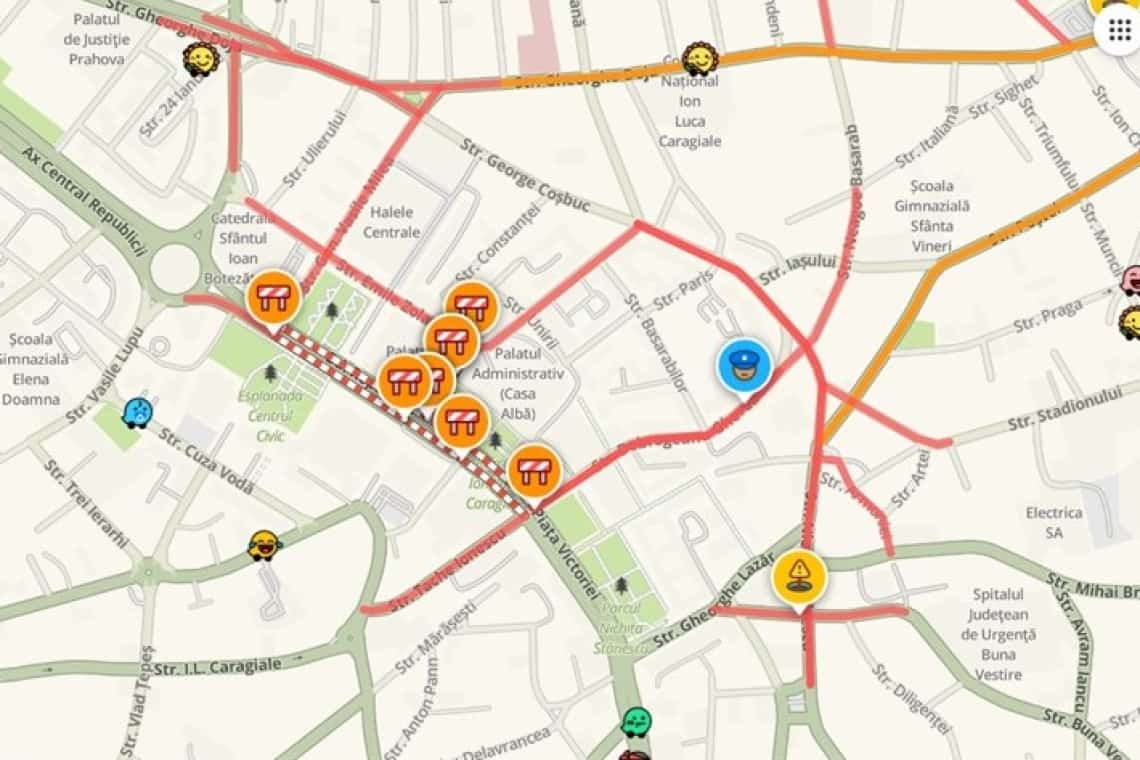This screenshot has width=1140, height=760.
Task: Tap the pink Wazer at the right edge
Action: [1132, 280]
